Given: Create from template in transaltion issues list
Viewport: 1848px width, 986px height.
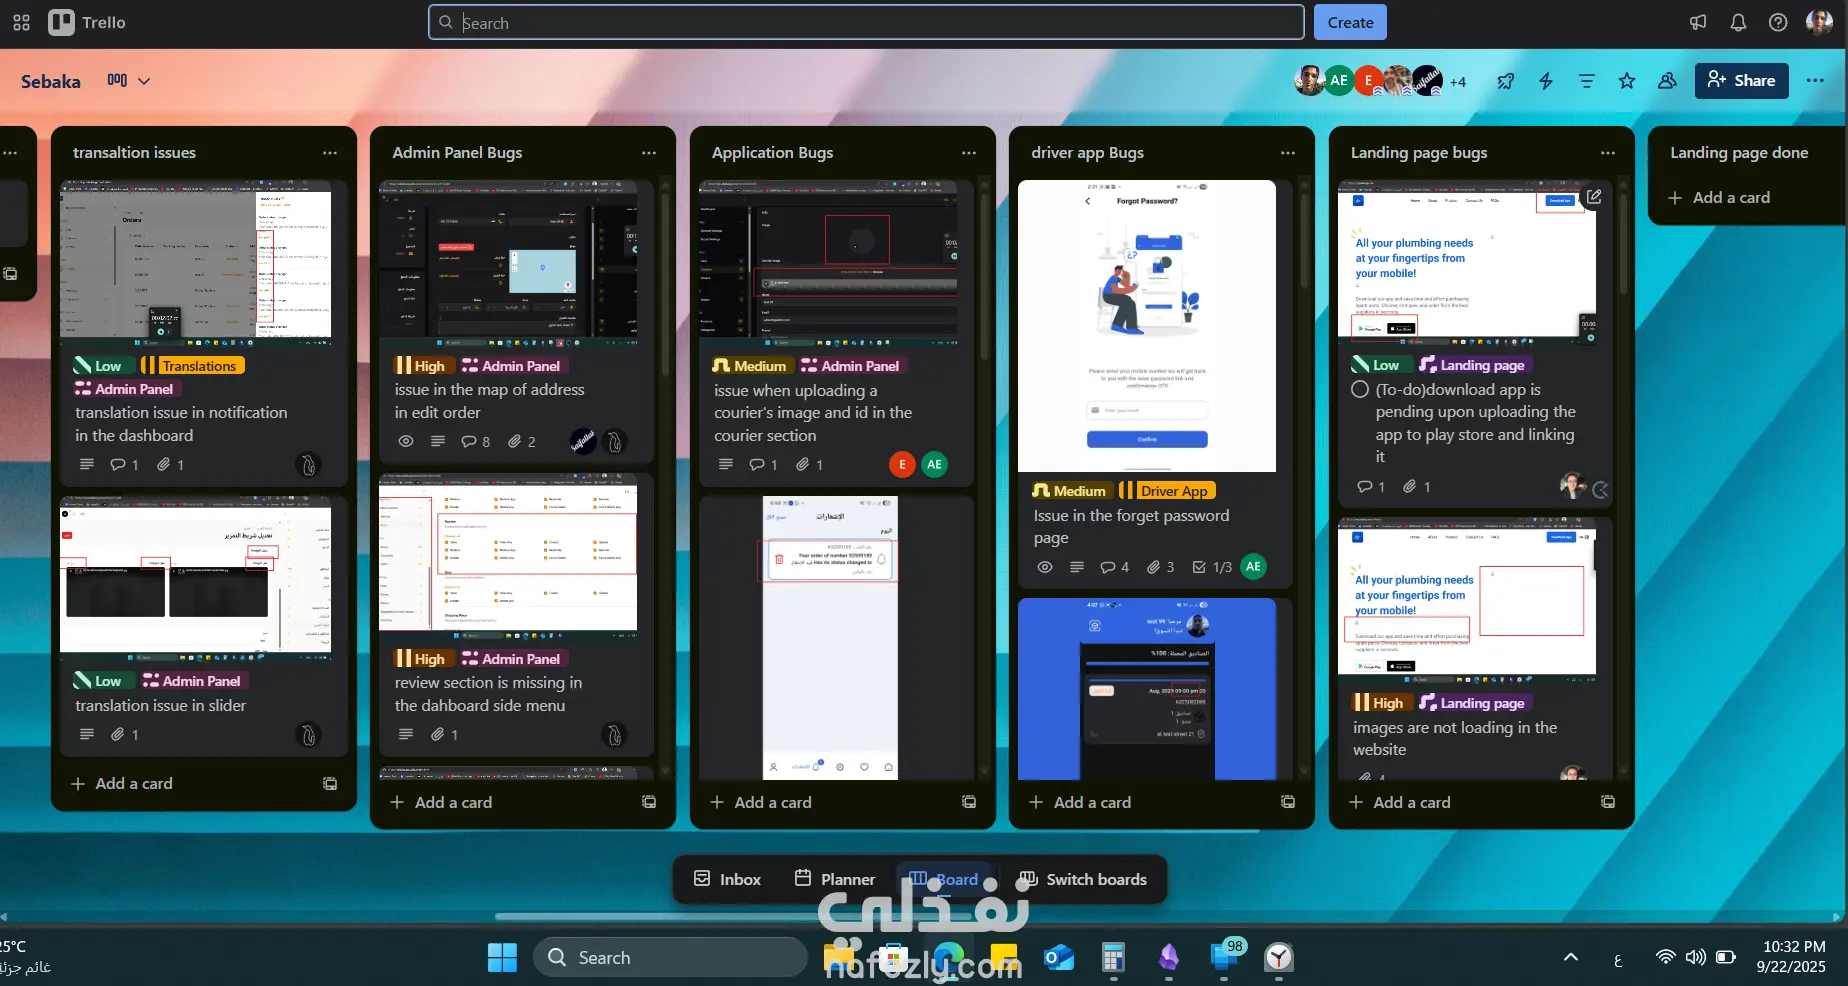Looking at the screenshot, I should (330, 784).
